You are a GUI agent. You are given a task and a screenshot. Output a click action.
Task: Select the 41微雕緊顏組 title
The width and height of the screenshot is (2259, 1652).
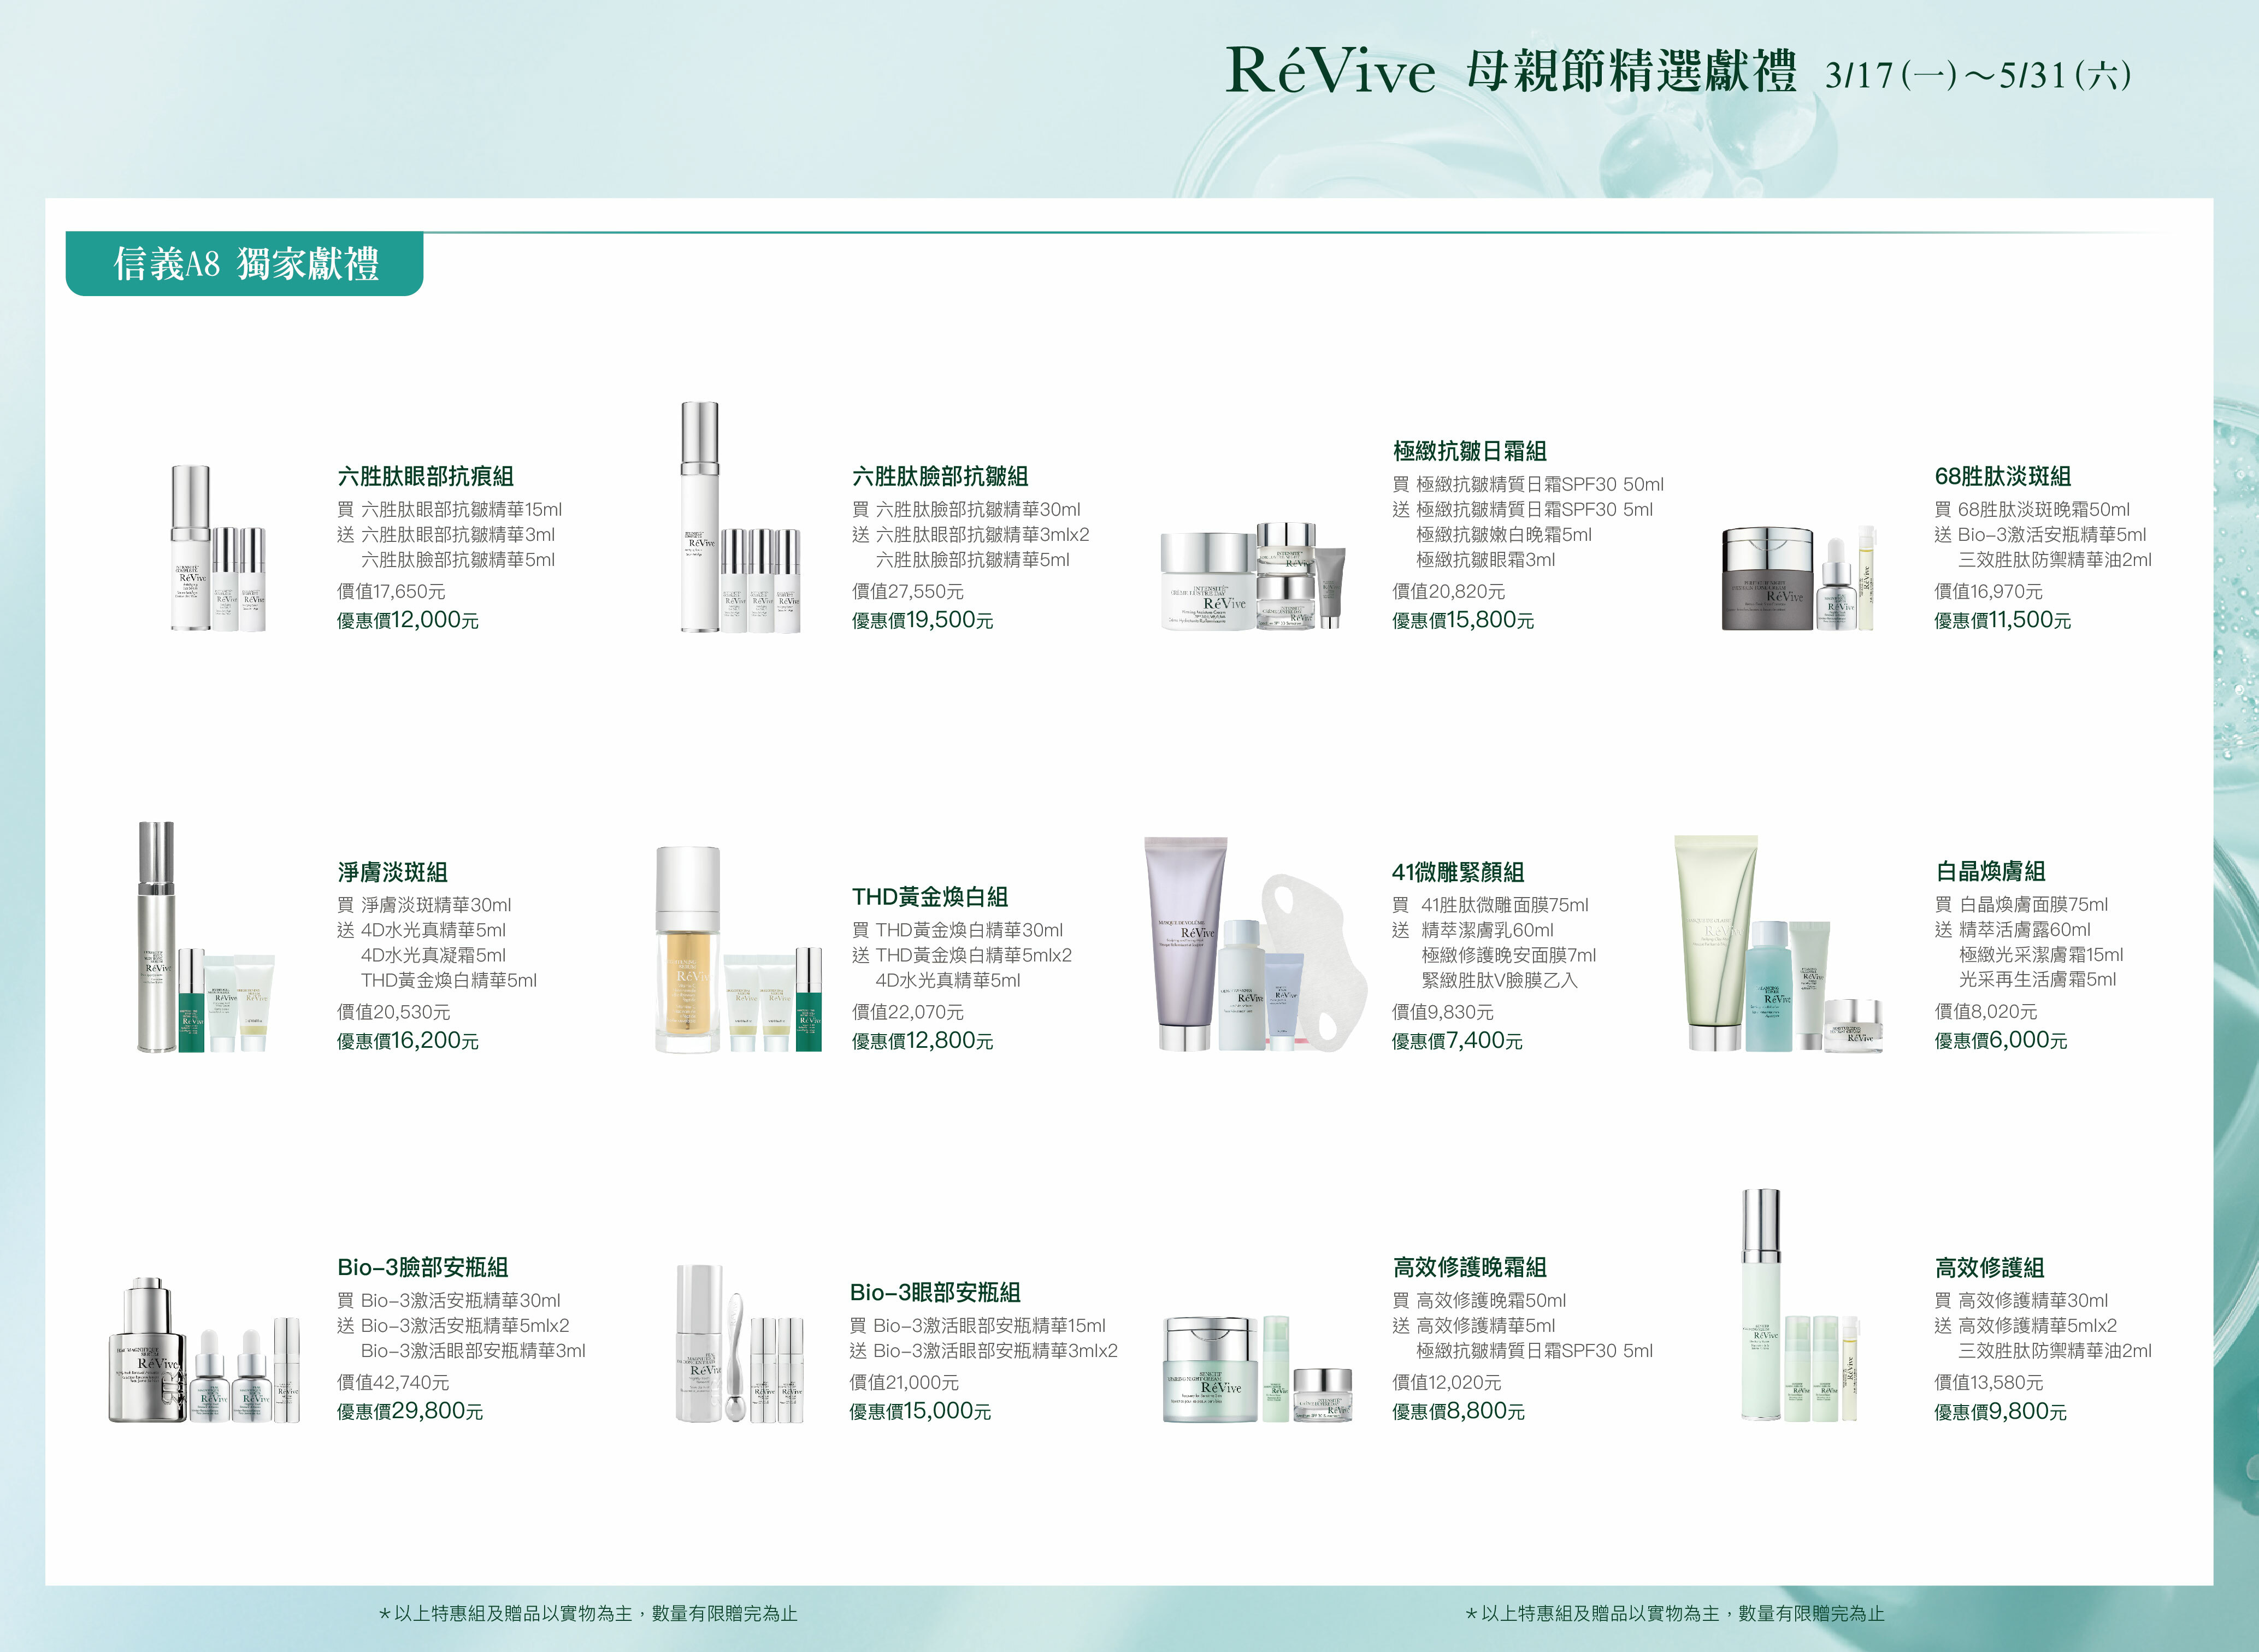click(x=1457, y=872)
